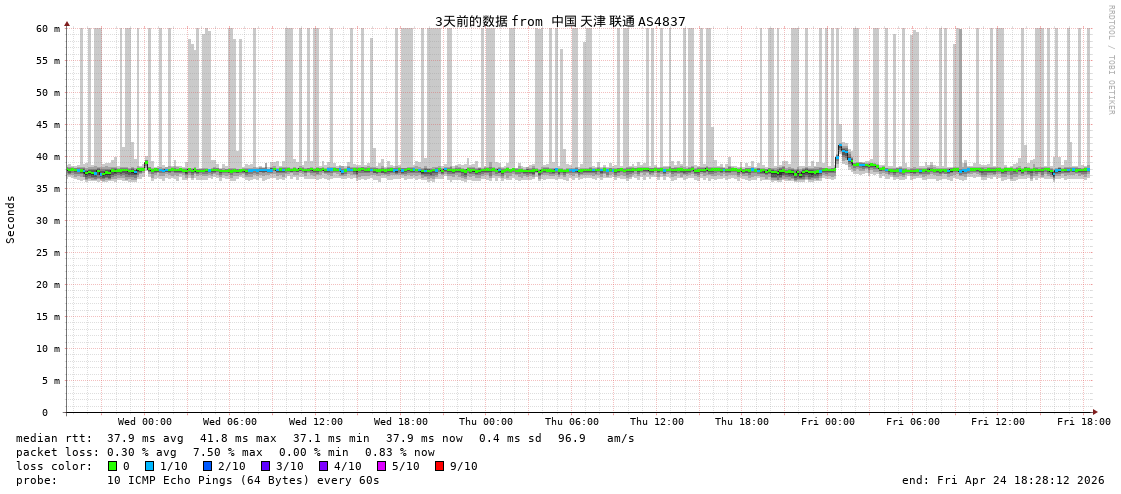
Task: Click the 60 m label on the y-axis
Action: click(x=49, y=29)
